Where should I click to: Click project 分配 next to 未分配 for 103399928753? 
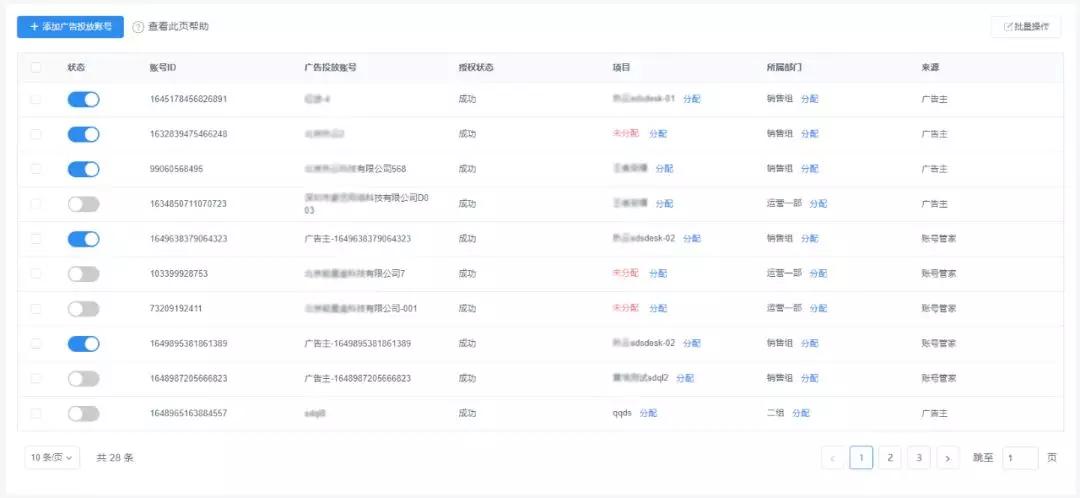658,273
